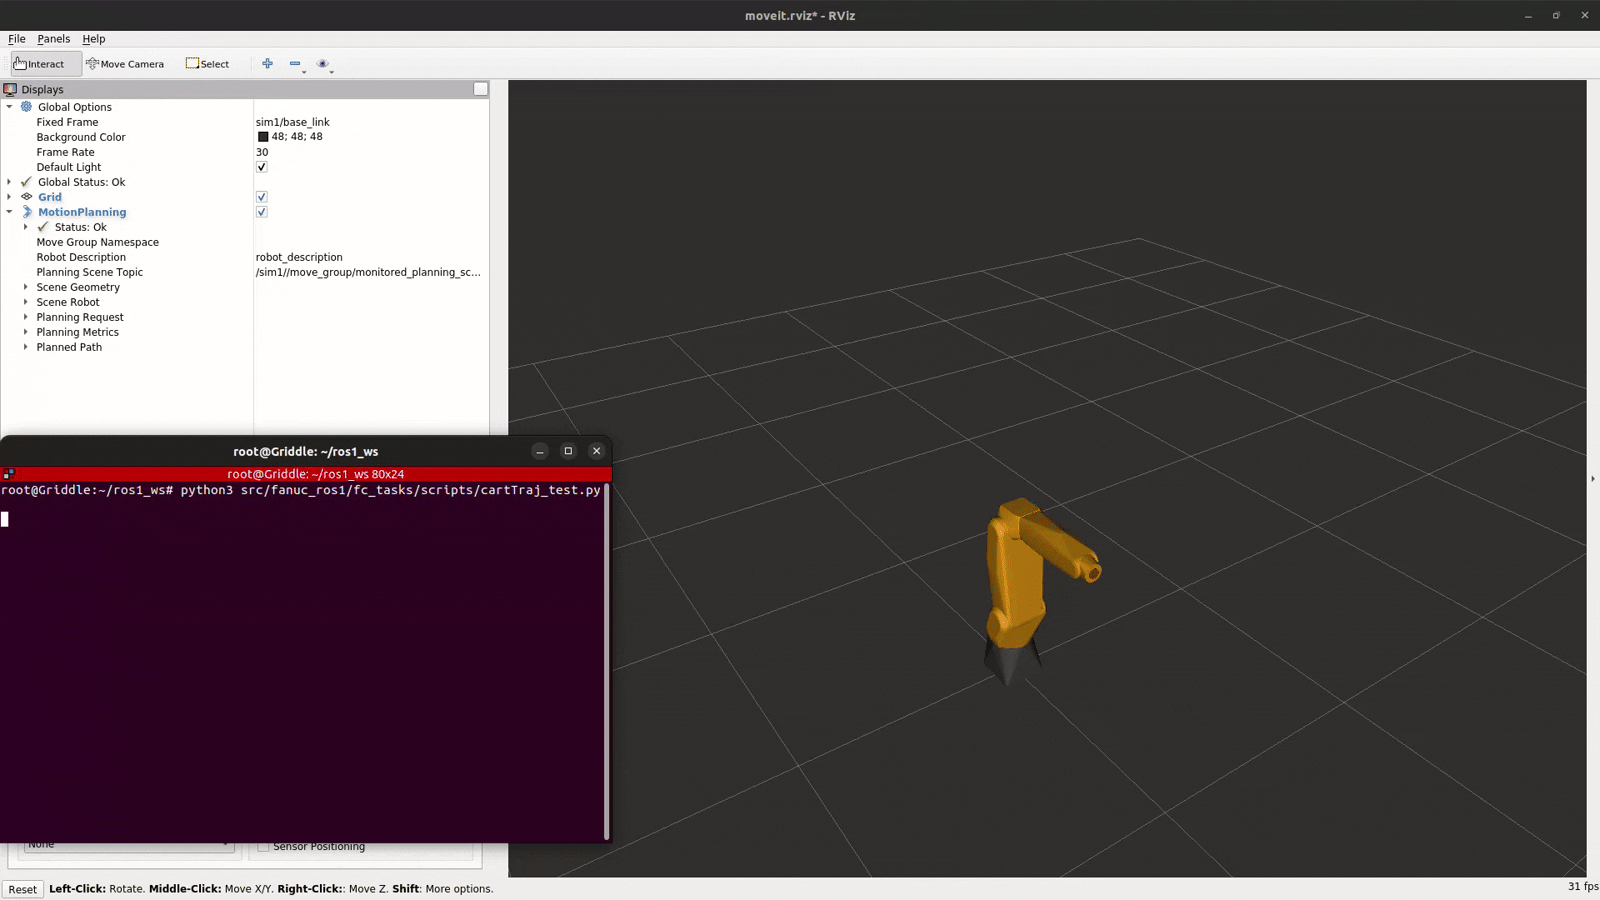Click the Global Status checkmark icon

coord(27,182)
